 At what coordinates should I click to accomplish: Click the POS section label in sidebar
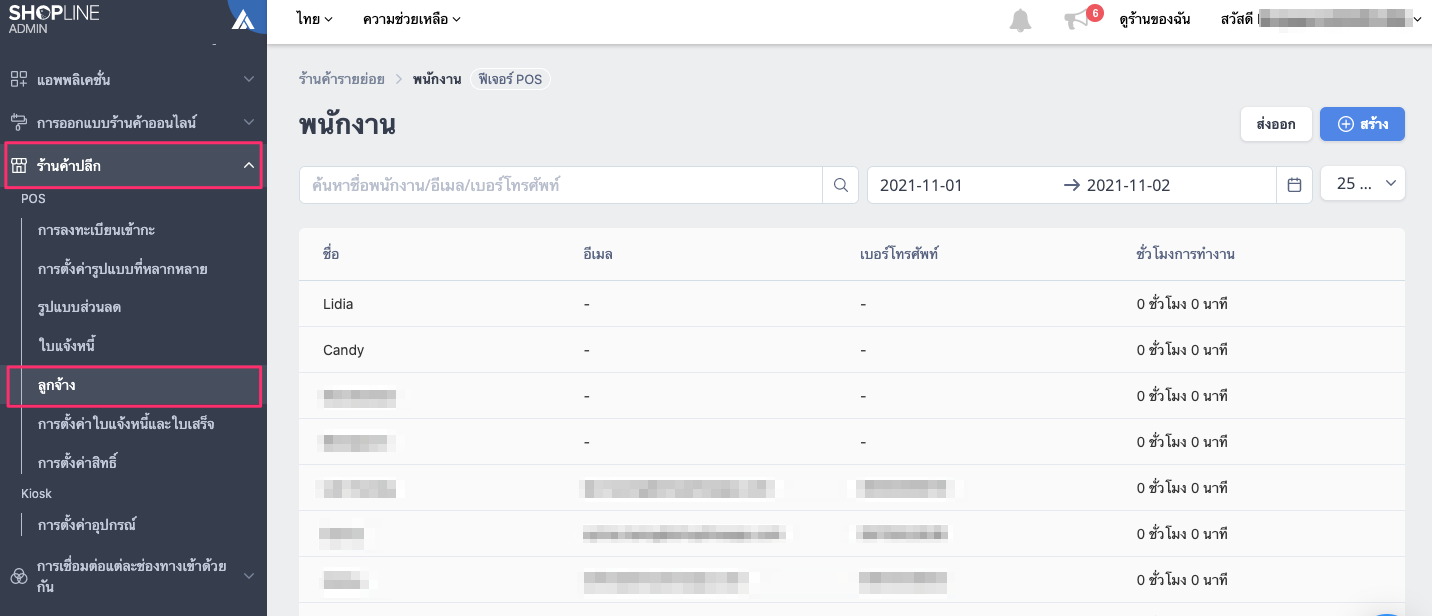coord(33,199)
